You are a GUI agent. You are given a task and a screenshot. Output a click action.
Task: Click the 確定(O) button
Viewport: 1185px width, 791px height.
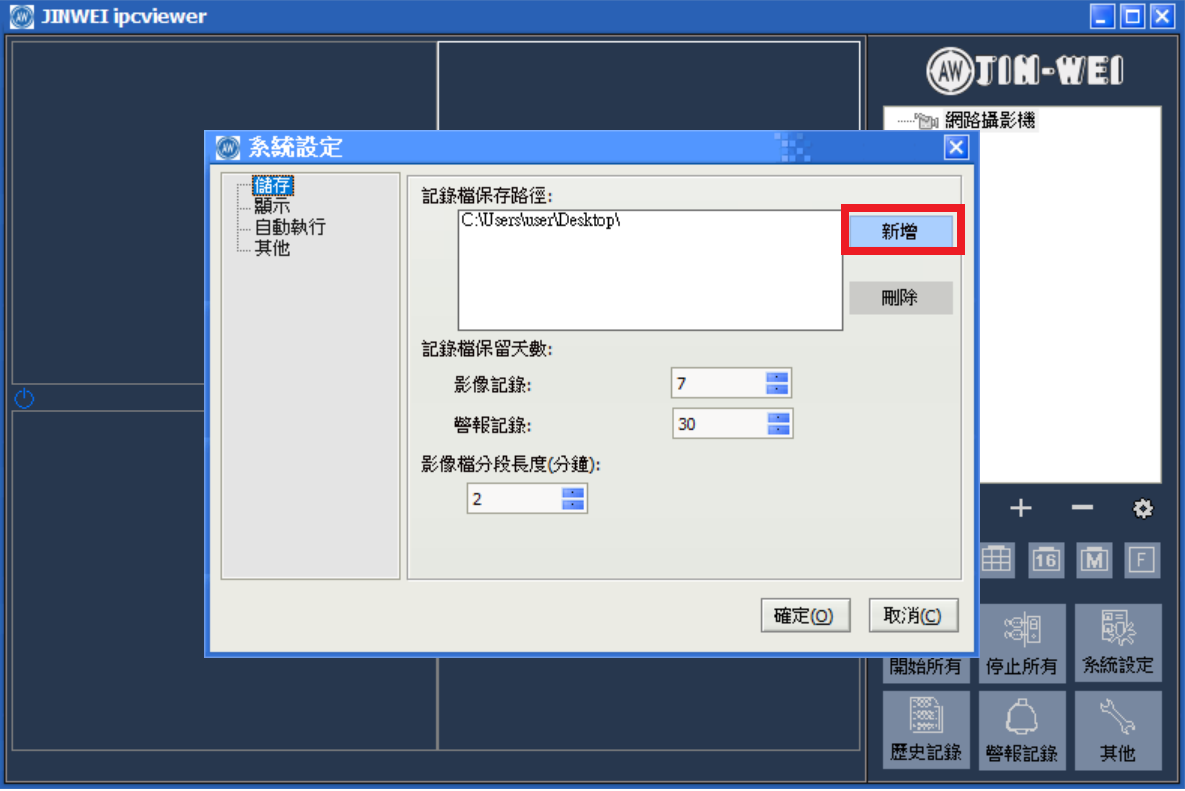click(x=805, y=616)
